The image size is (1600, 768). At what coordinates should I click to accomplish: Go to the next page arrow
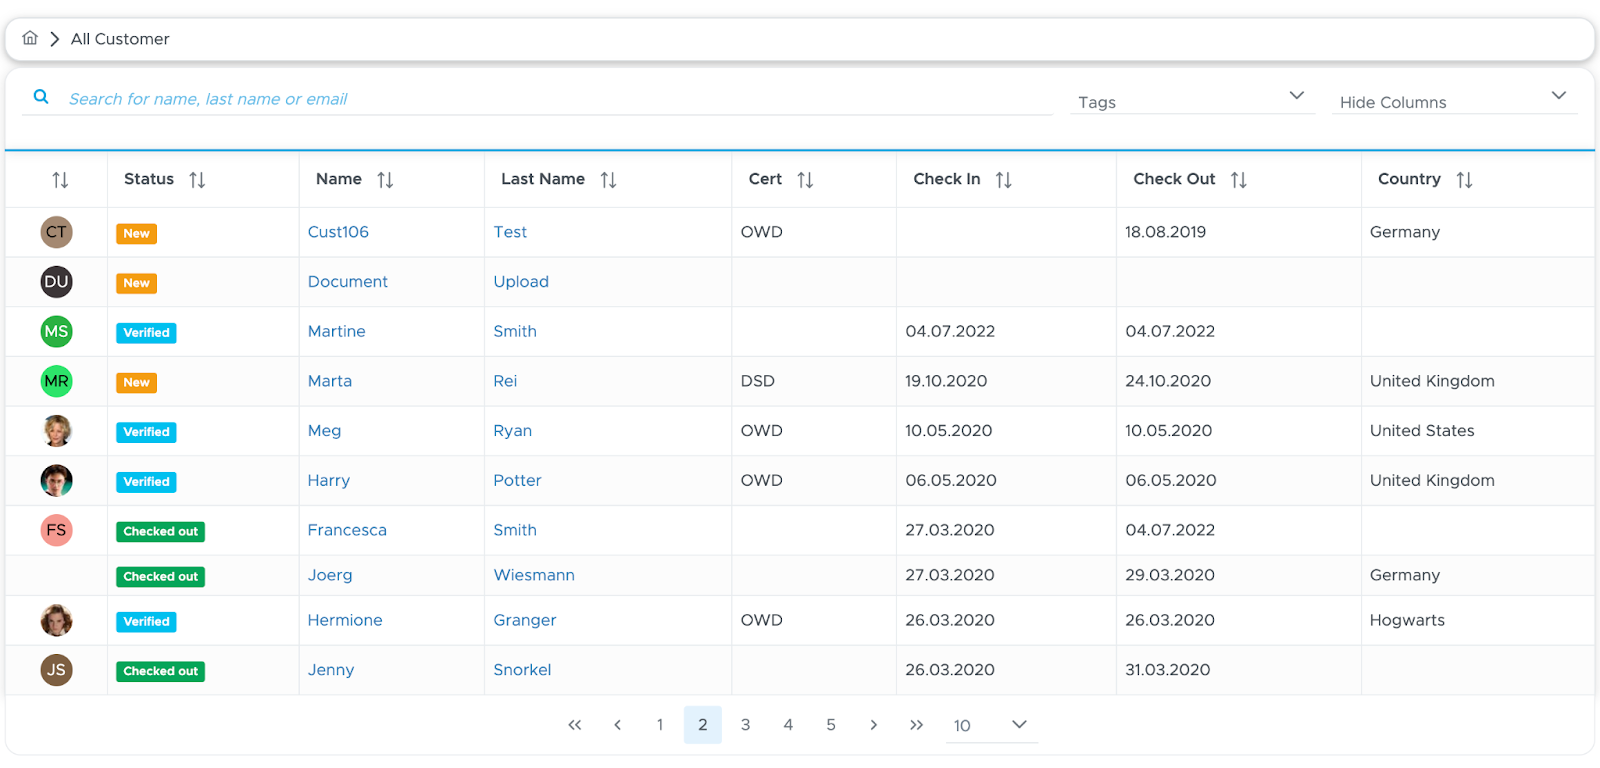tap(874, 725)
